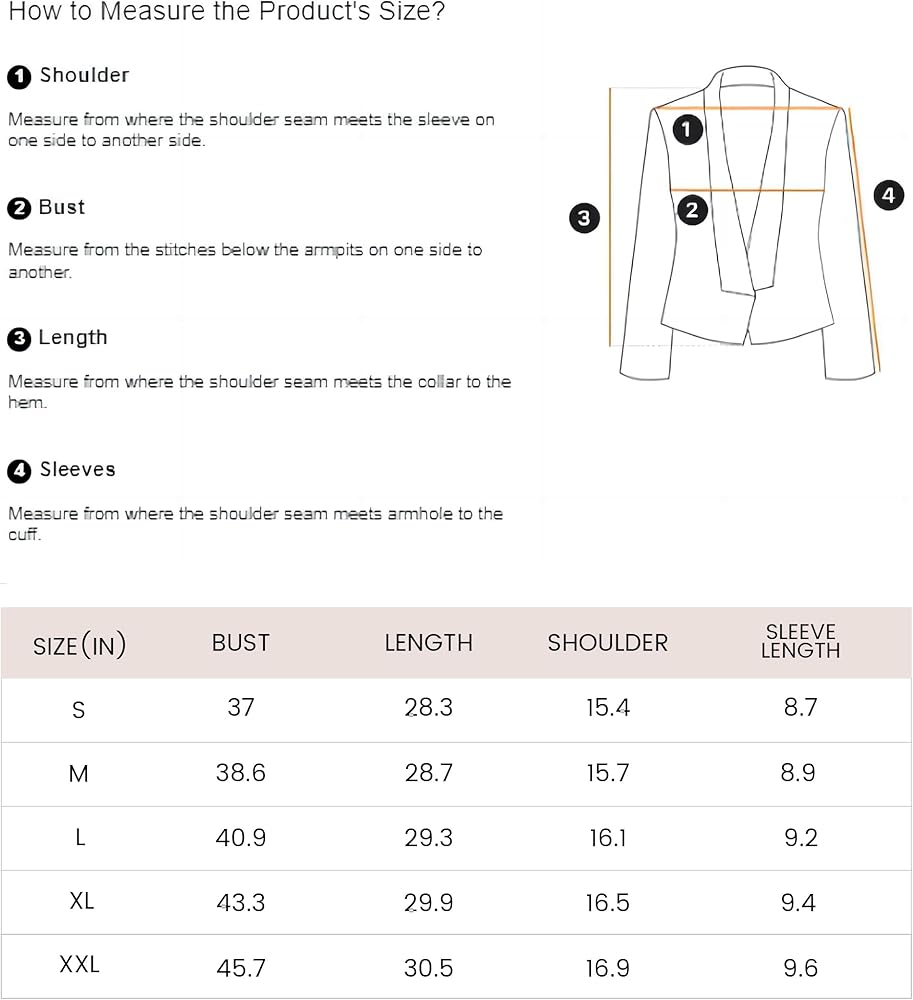Click the SIZE (IN) column header
This screenshot has width=913, height=1000.
click(80, 646)
